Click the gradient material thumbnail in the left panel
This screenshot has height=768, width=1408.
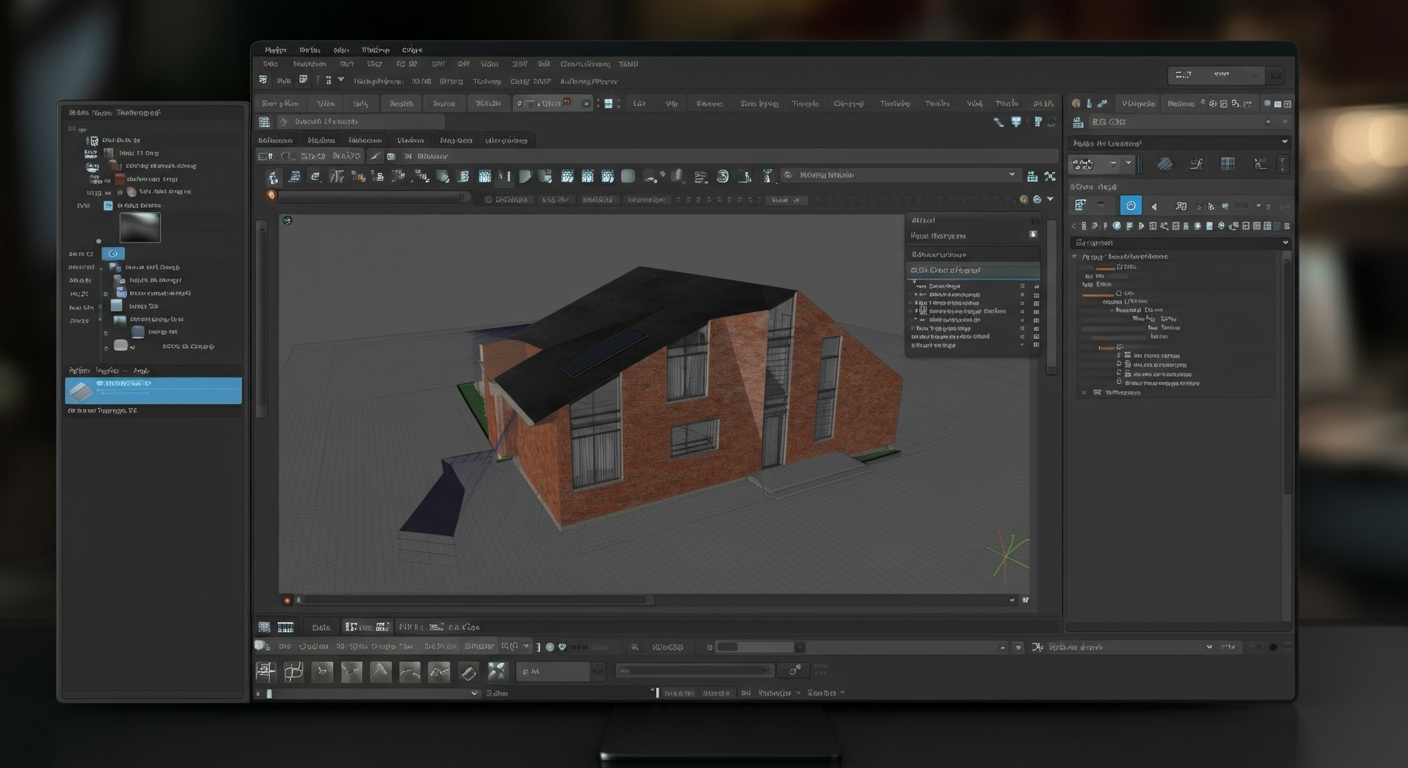point(139,227)
